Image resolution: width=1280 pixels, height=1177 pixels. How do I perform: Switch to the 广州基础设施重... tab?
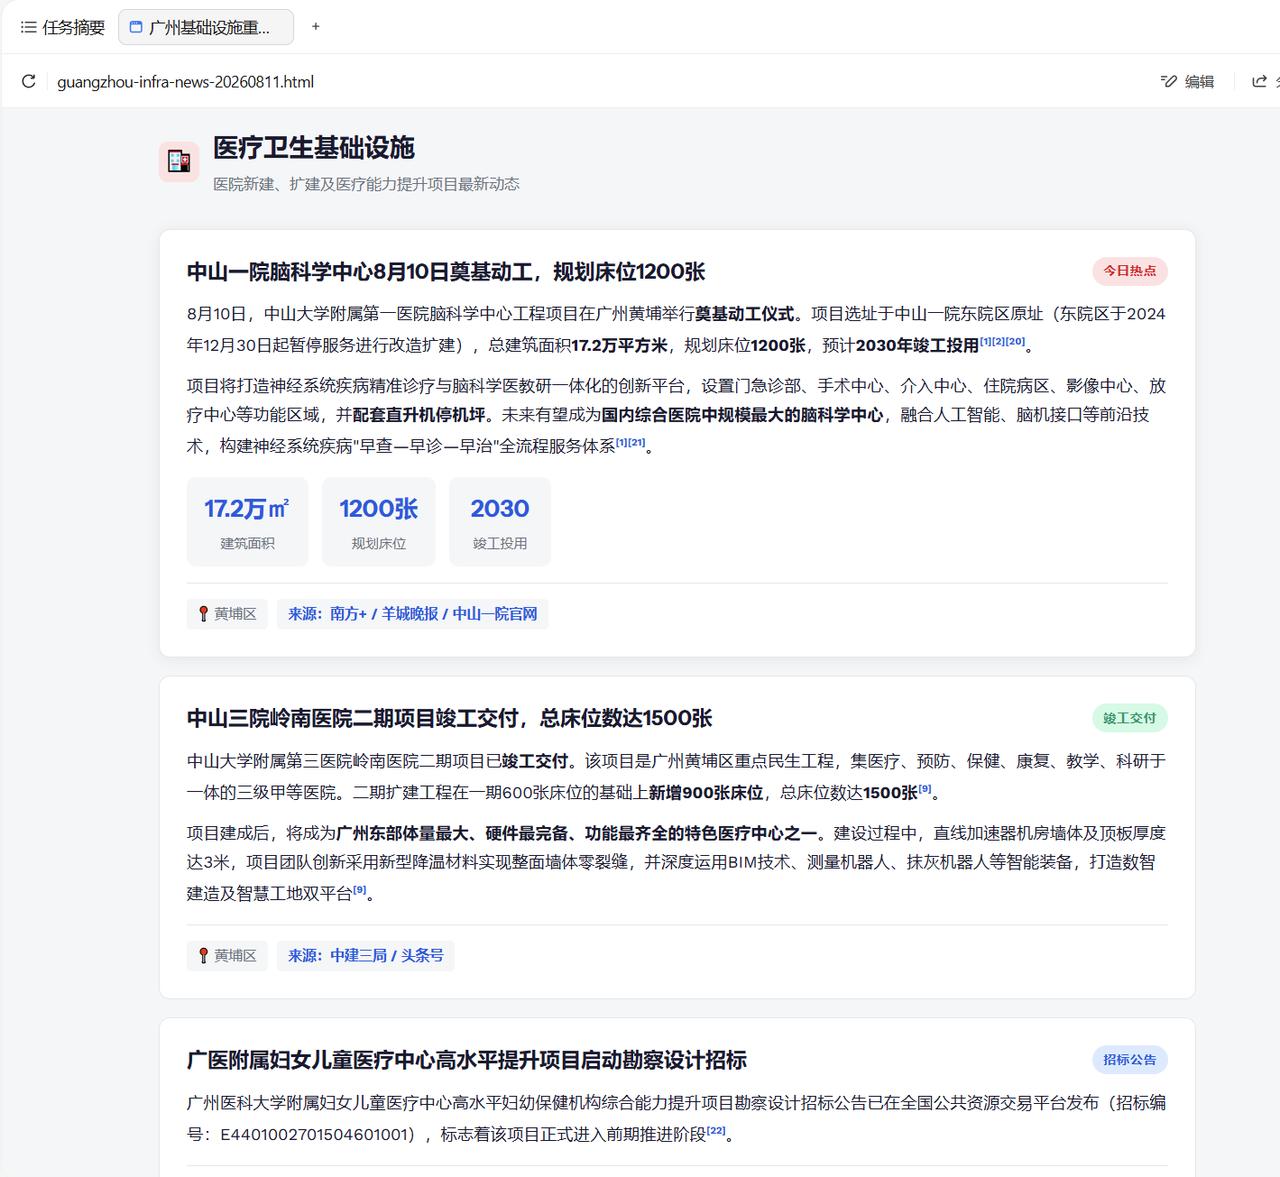pos(206,27)
